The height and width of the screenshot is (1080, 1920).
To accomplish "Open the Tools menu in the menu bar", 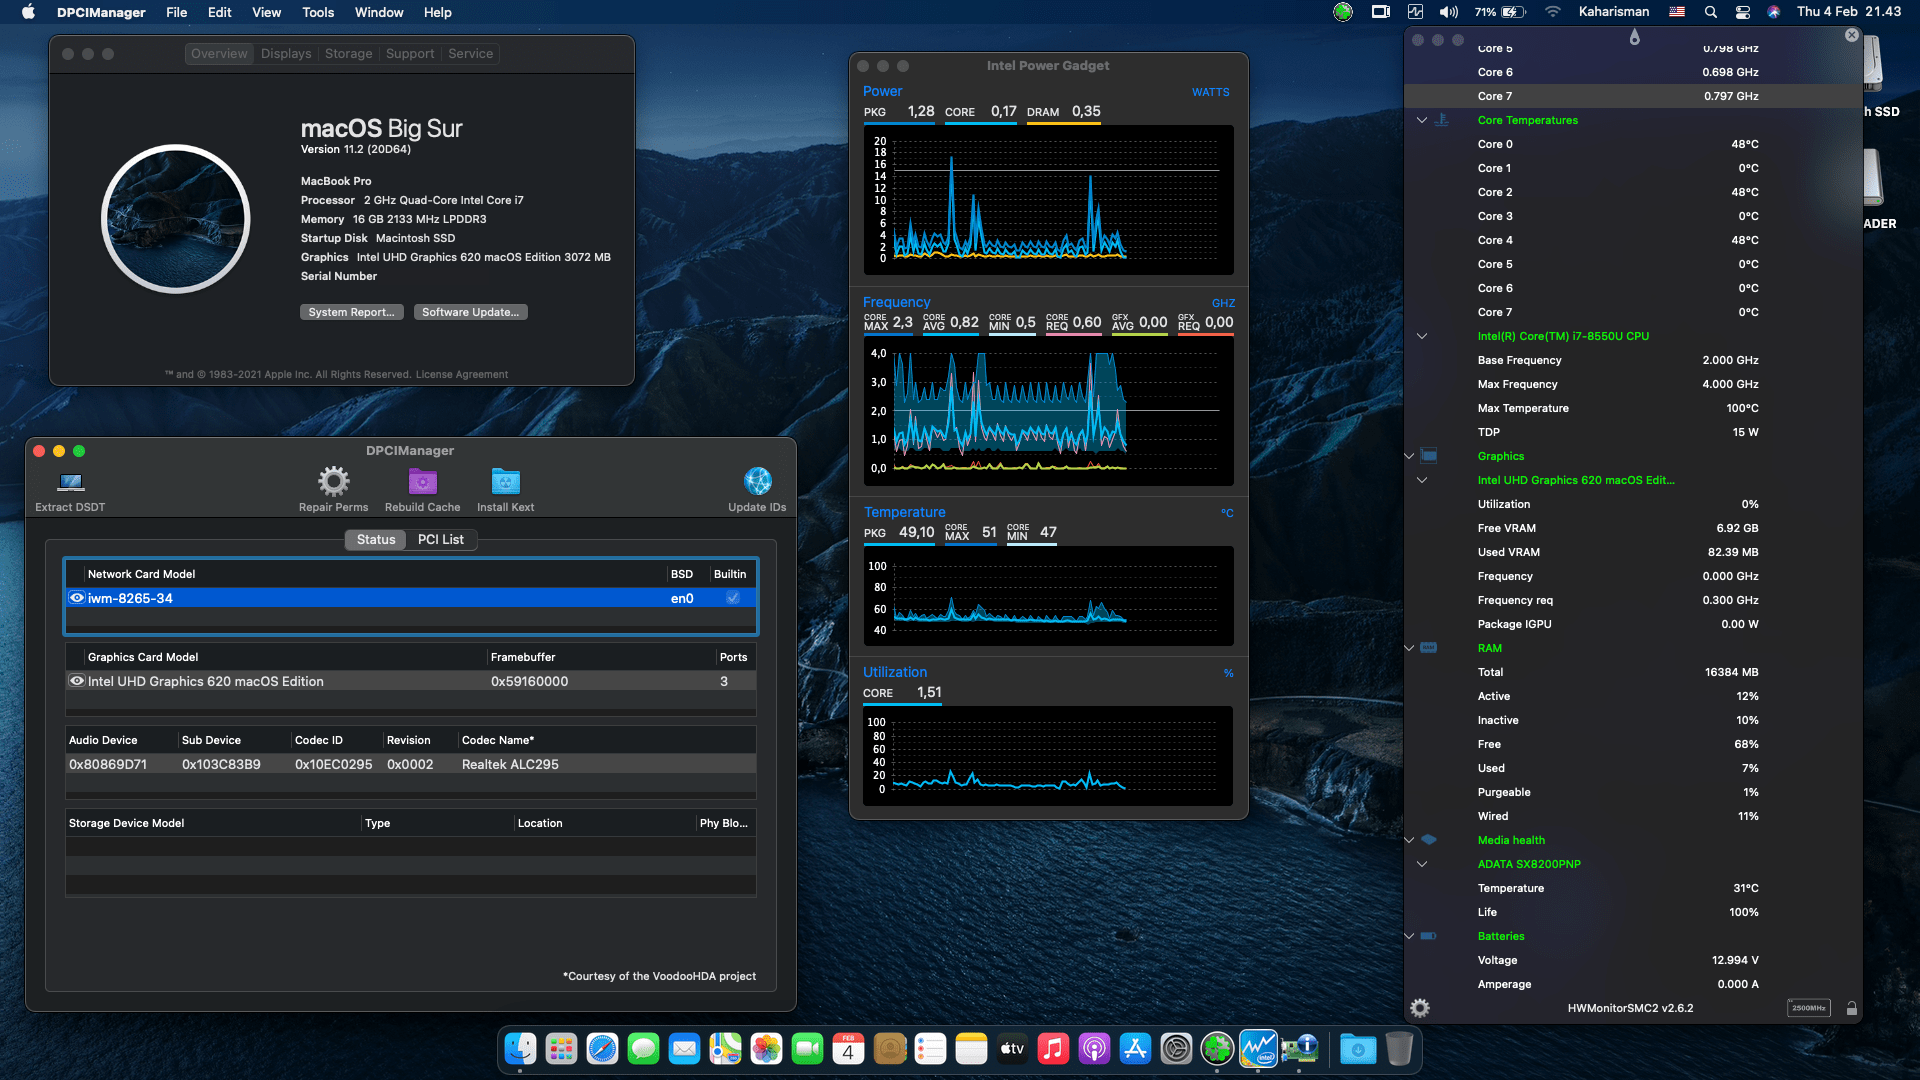I will coord(317,12).
